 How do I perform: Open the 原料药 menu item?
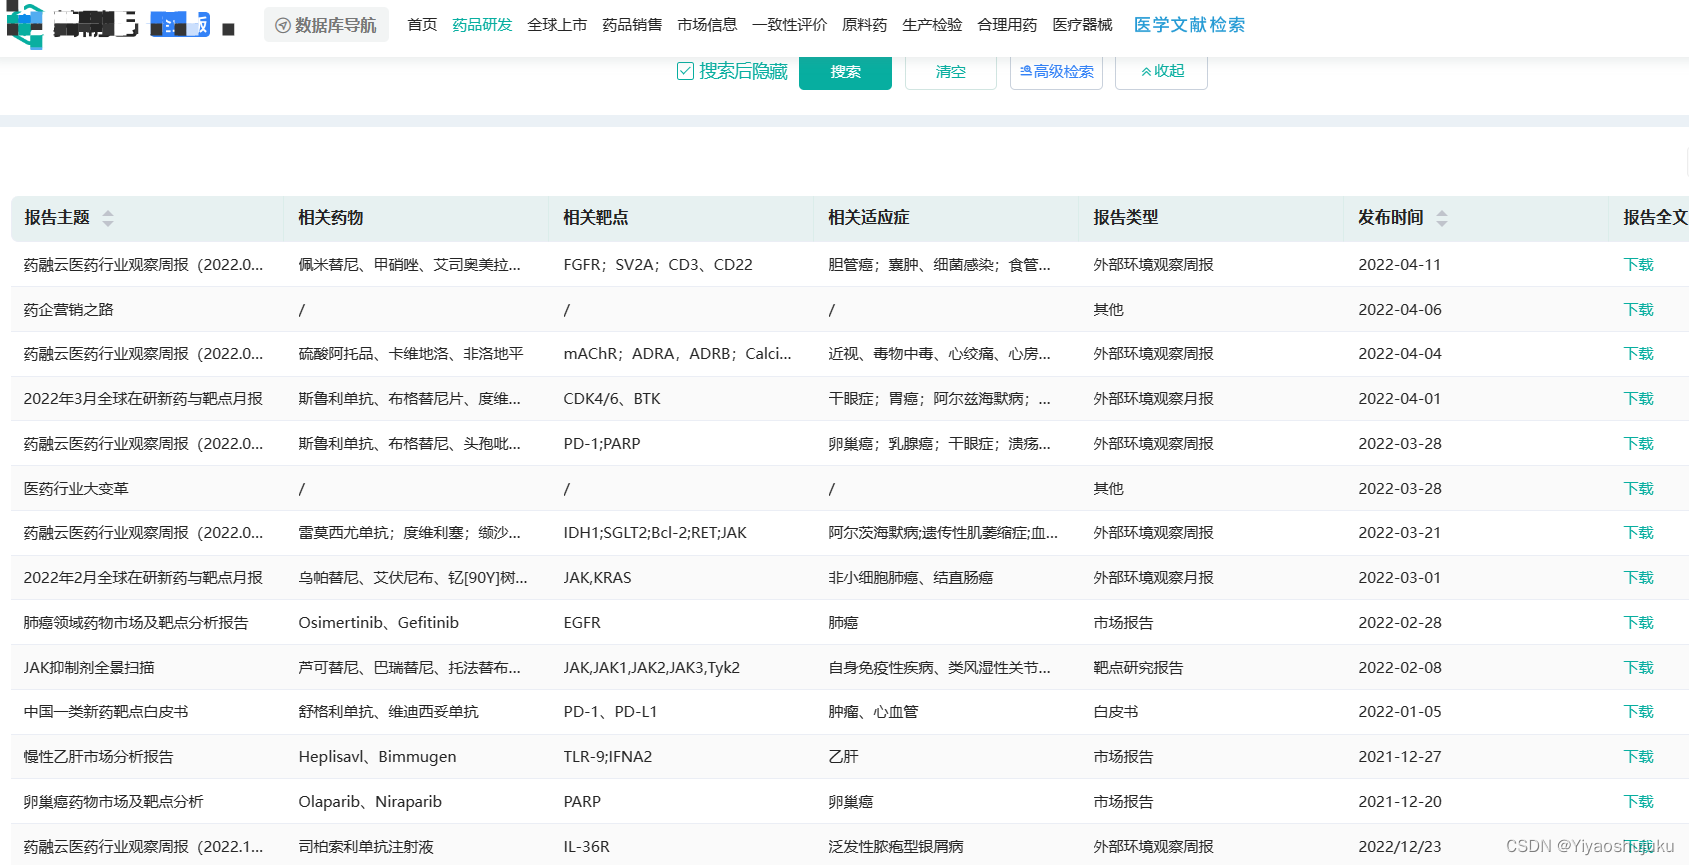865,25
